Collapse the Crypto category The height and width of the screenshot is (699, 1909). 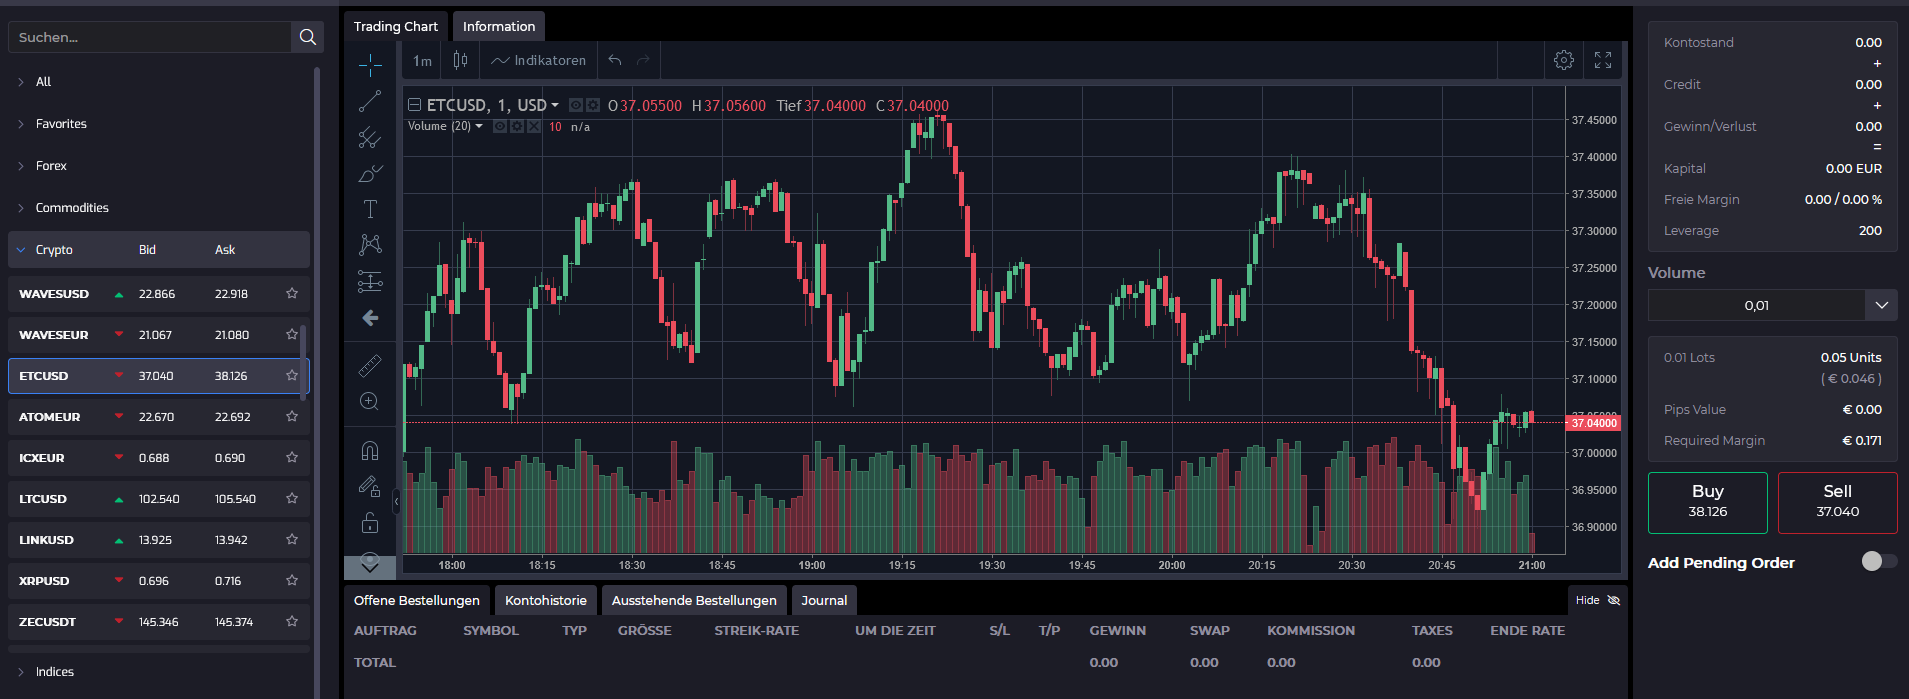tap(54, 250)
